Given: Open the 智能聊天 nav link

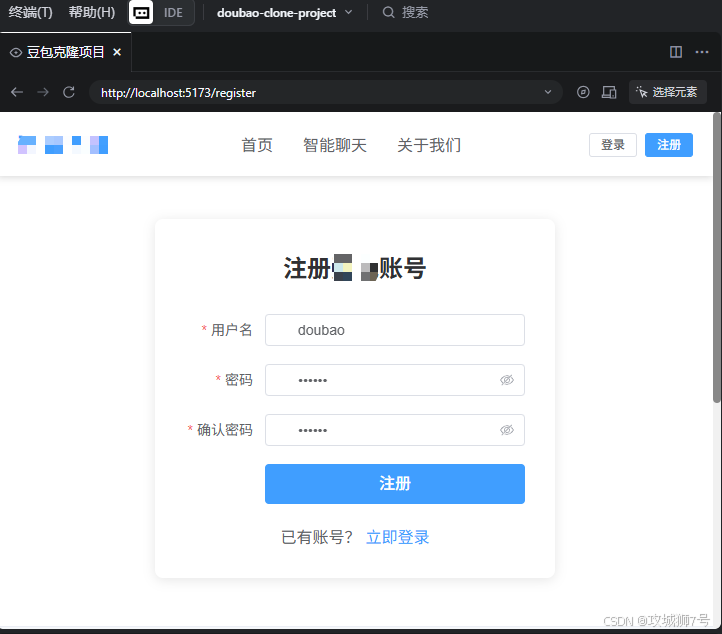Looking at the screenshot, I should click(x=335, y=145).
